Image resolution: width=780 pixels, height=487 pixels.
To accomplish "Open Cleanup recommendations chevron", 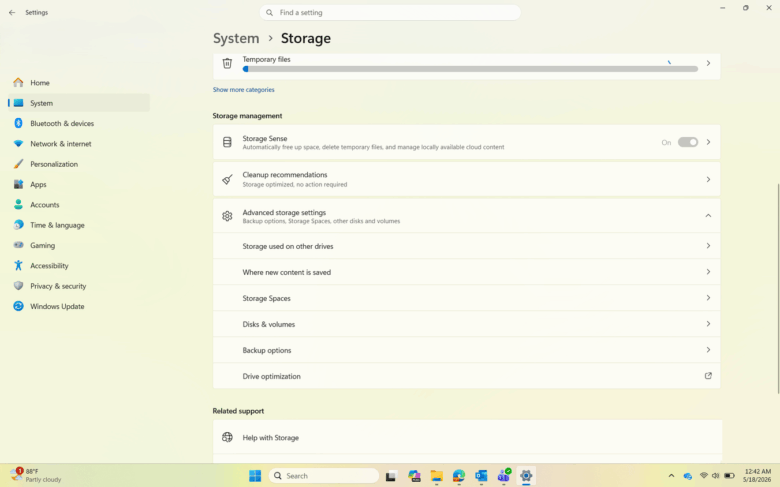I will (708, 179).
